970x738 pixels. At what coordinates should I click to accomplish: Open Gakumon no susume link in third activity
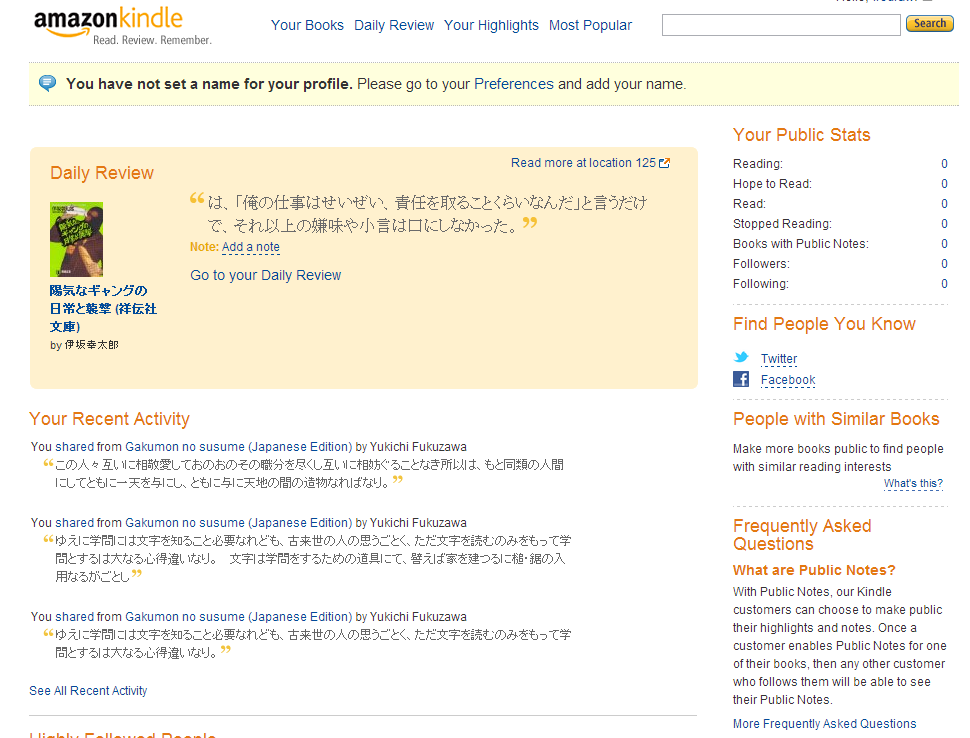238,617
